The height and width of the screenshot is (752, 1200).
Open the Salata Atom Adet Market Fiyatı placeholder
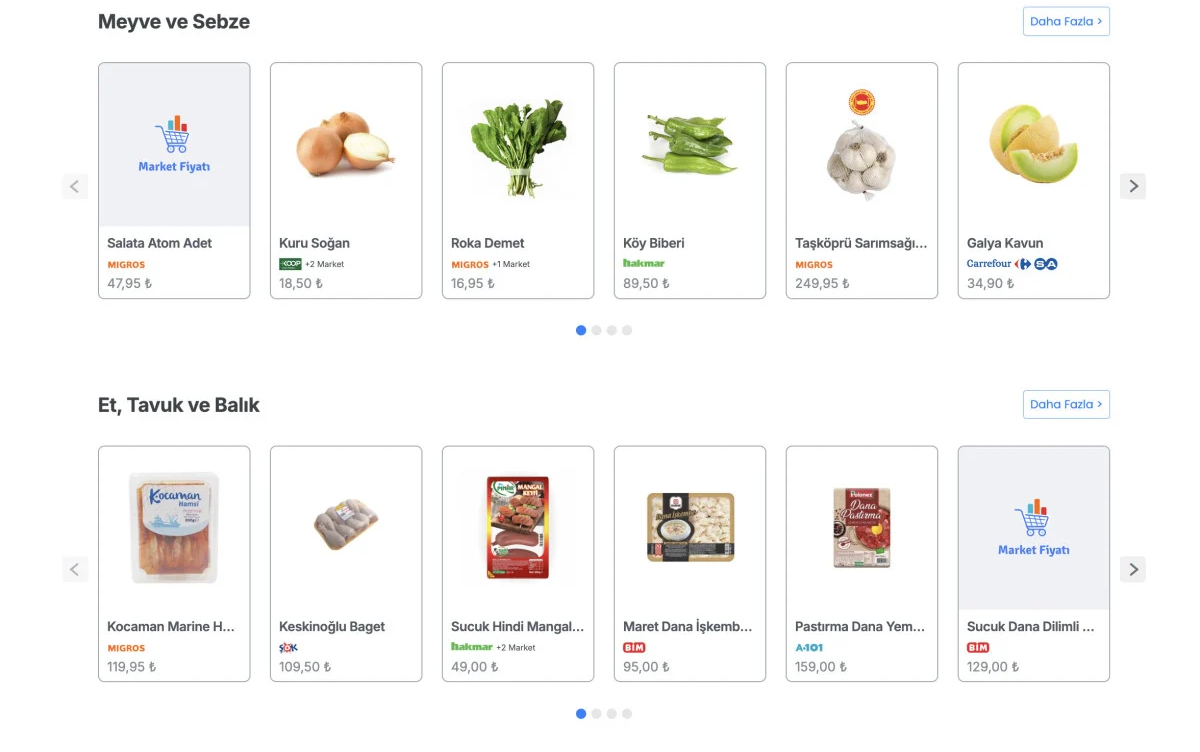pyautogui.click(x=174, y=145)
